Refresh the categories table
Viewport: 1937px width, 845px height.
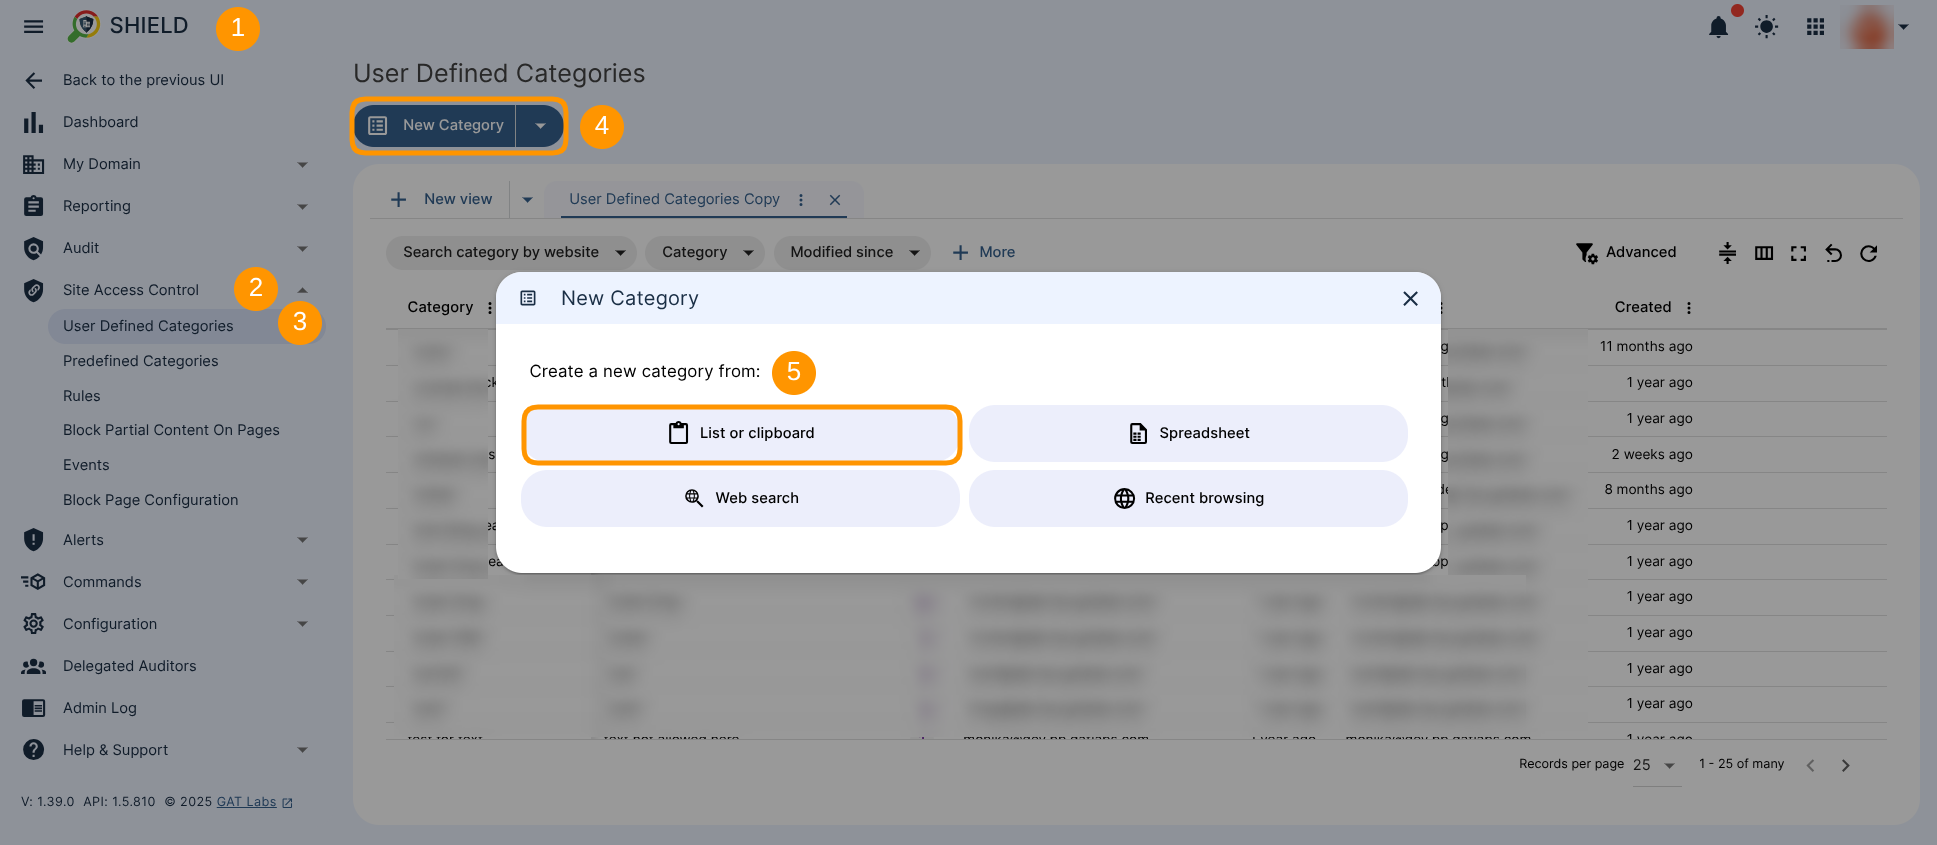pyautogui.click(x=1868, y=253)
